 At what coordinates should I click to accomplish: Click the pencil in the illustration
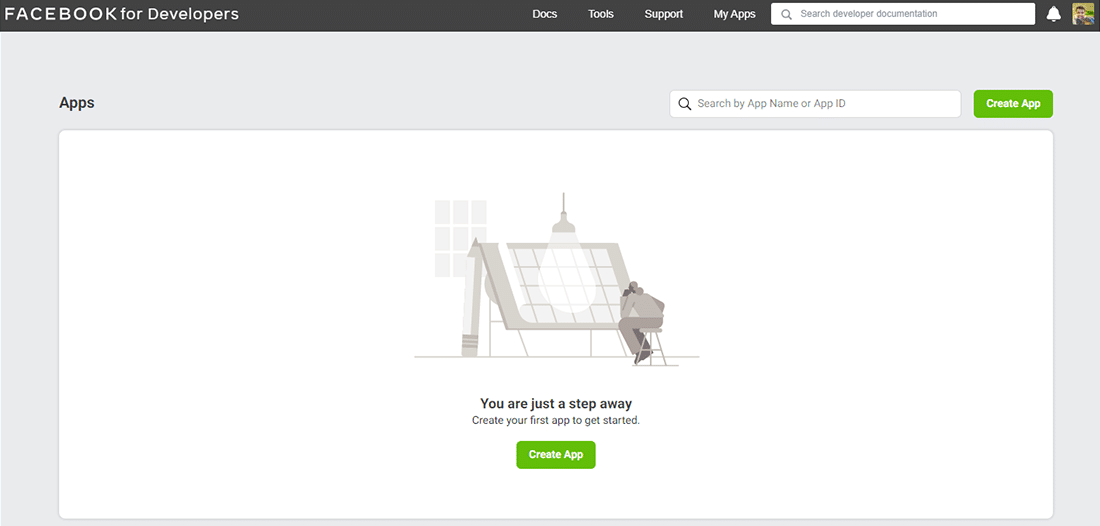[472, 300]
